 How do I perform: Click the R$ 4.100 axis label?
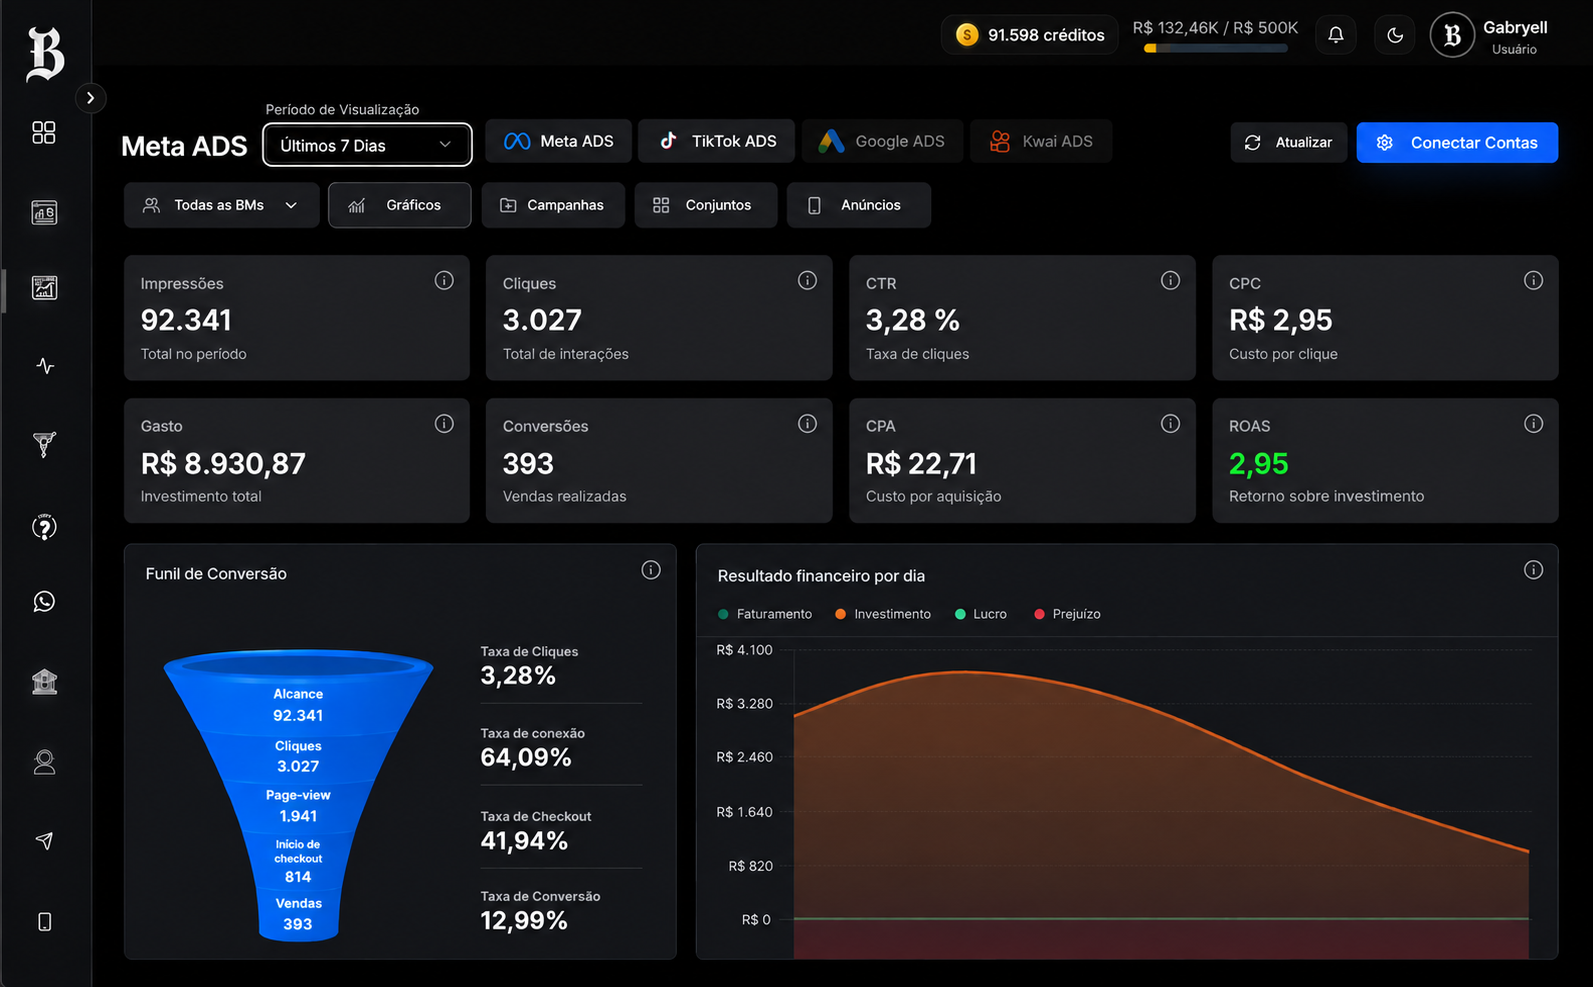744,650
